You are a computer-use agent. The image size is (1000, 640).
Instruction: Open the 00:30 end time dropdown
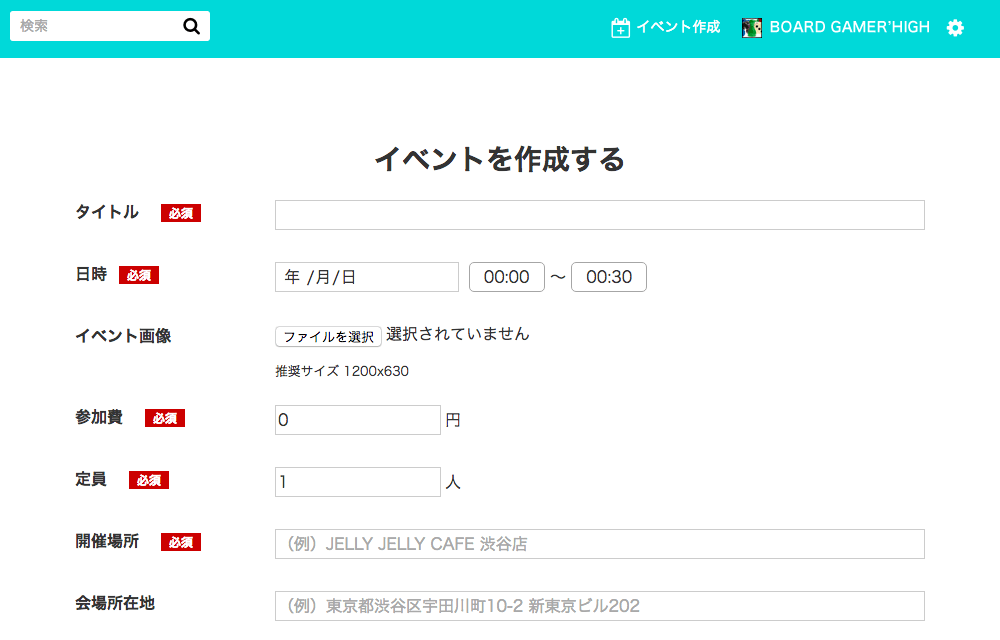[x=609, y=277]
